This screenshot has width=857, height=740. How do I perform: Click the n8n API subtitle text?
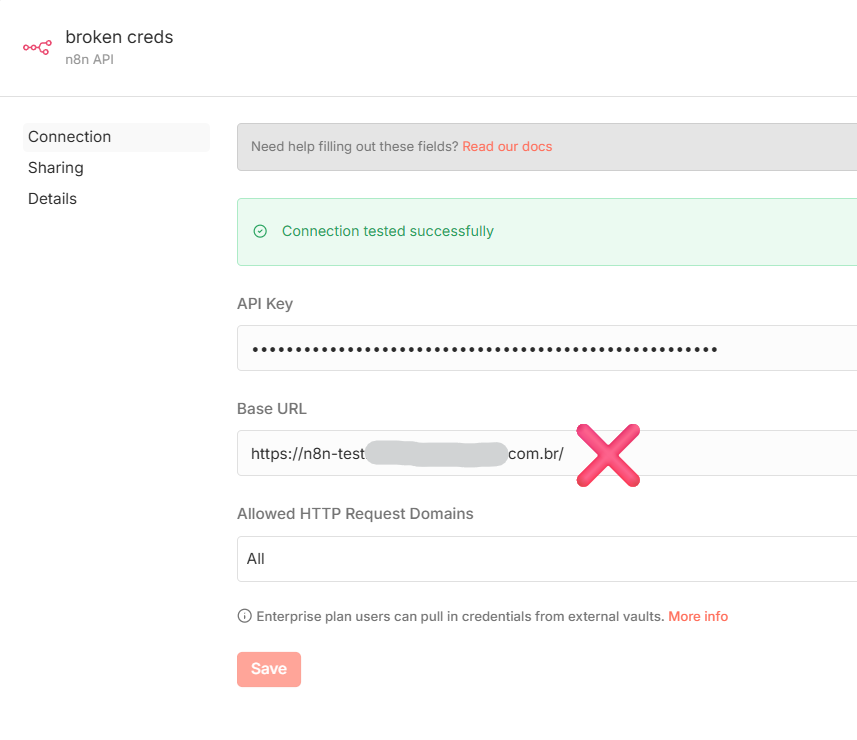(97, 60)
